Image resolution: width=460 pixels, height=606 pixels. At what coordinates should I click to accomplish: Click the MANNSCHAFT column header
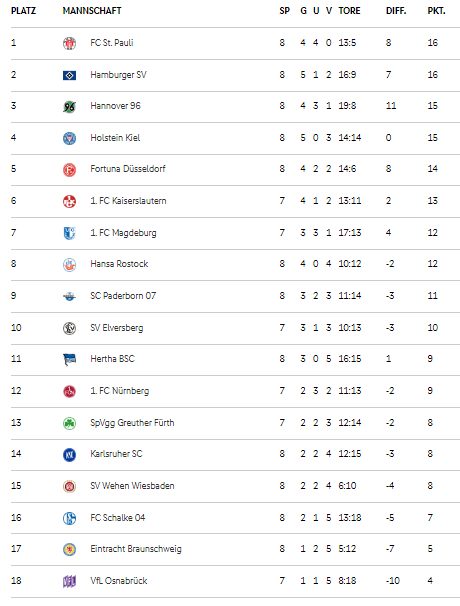click(92, 11)
